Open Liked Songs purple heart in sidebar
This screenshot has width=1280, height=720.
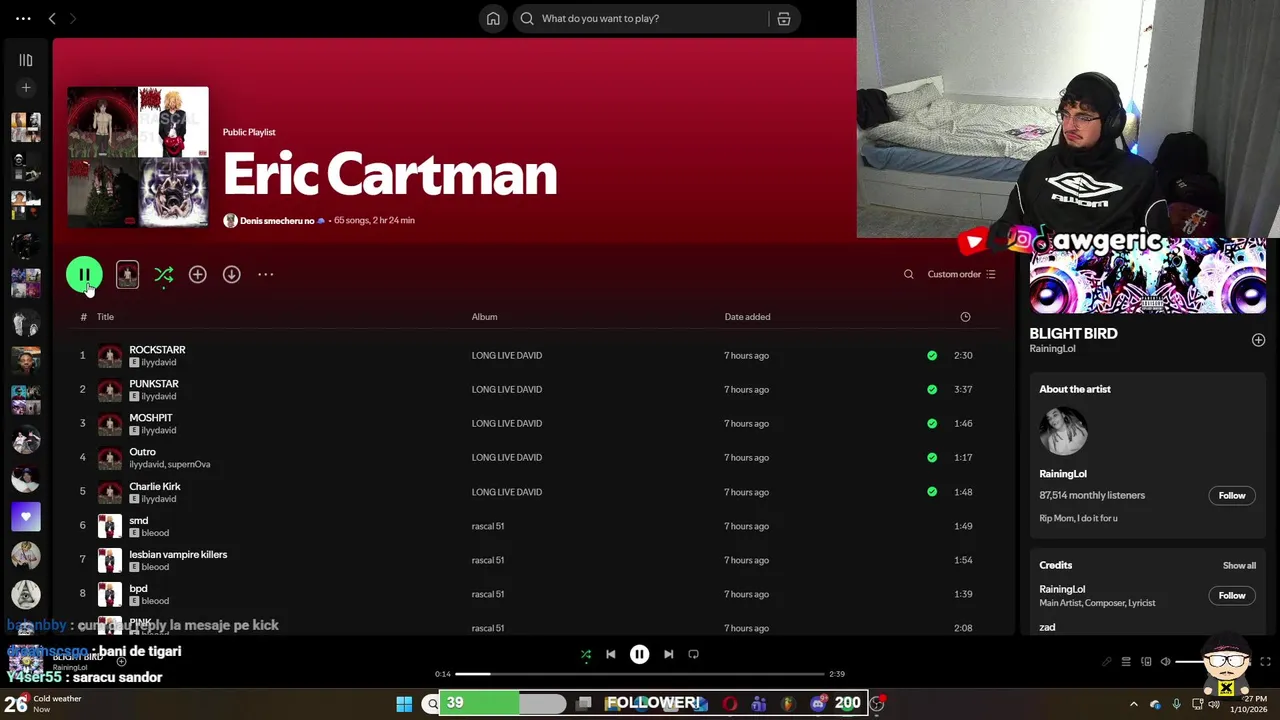pyautogui.click(x=26, y=517)
